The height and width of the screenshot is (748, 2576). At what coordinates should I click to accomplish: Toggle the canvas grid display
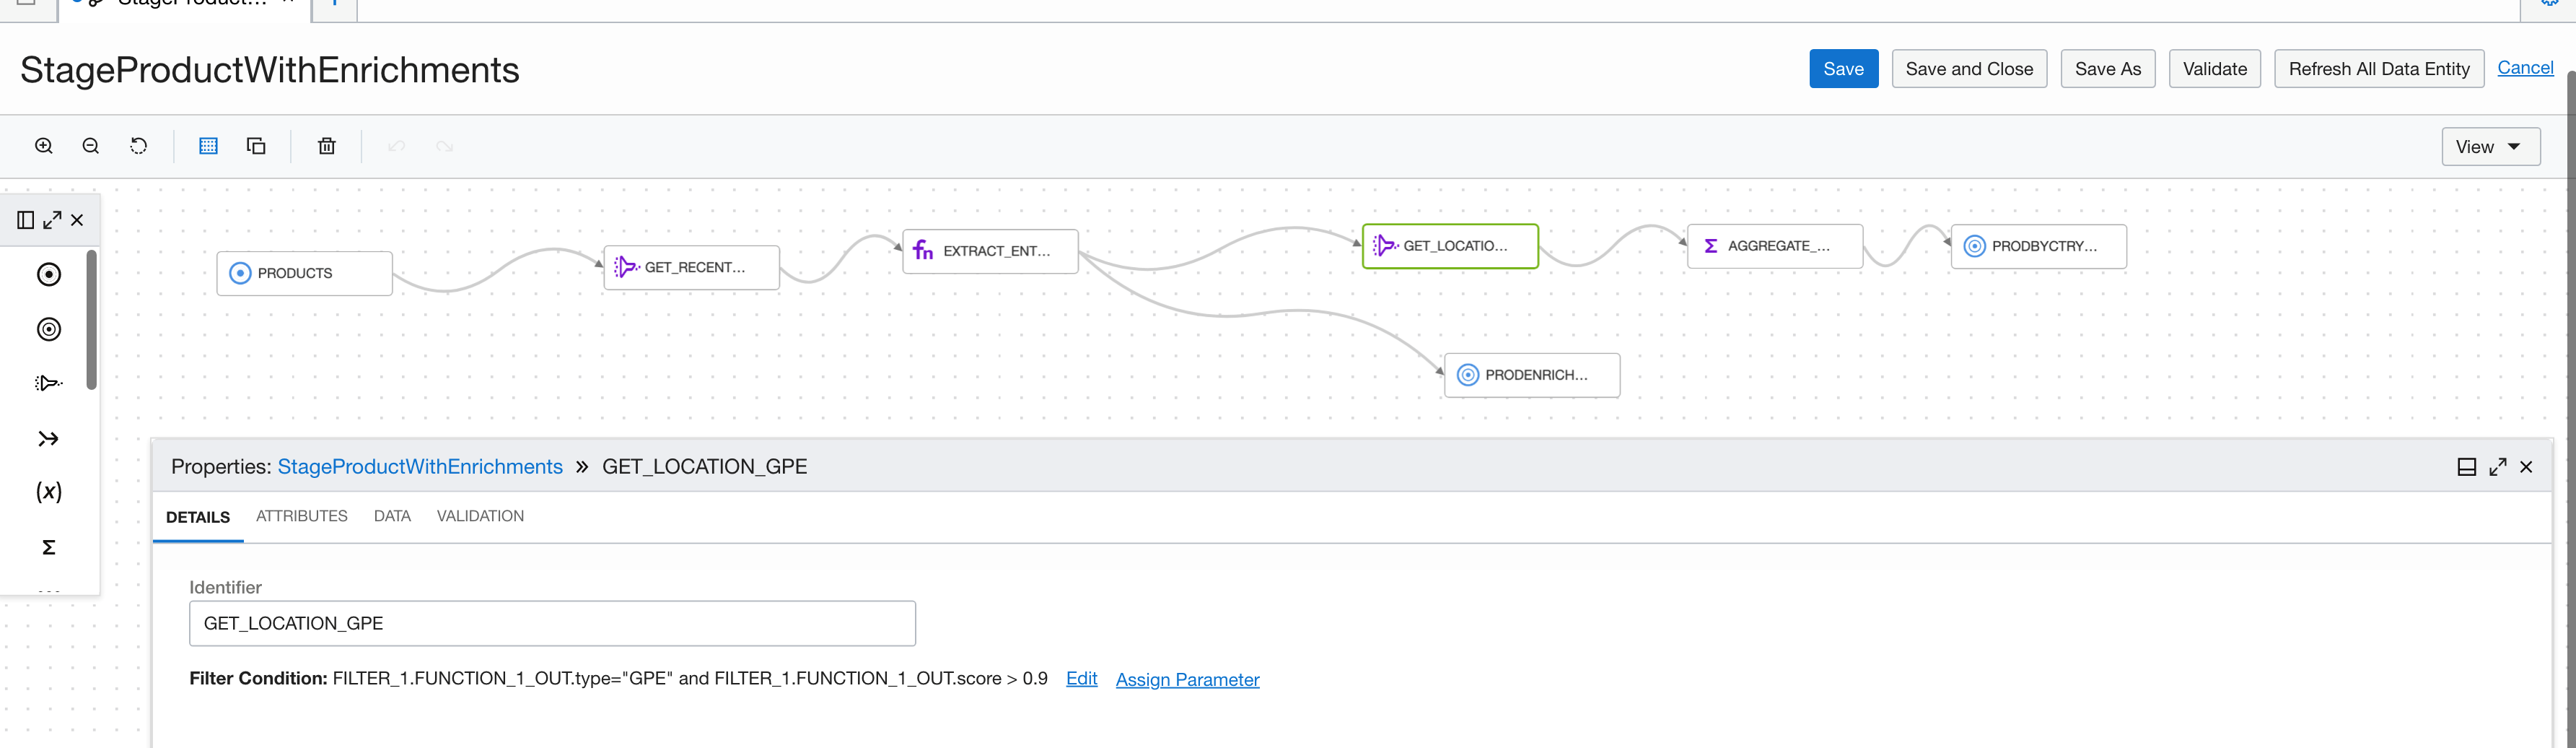coord(208,145)
